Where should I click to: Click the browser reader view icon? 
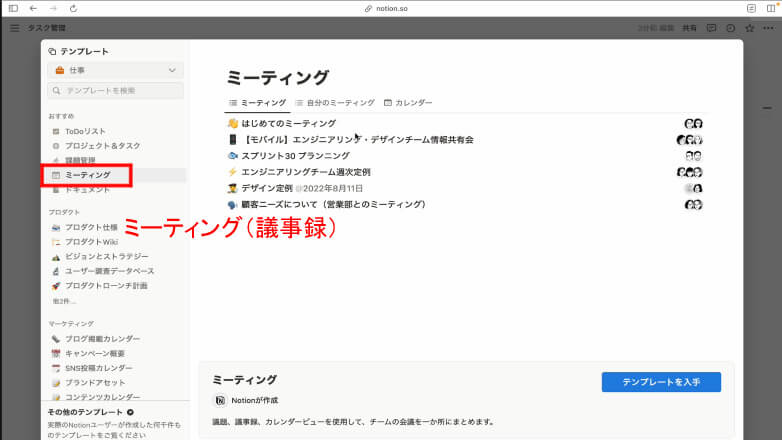(751, 8)
